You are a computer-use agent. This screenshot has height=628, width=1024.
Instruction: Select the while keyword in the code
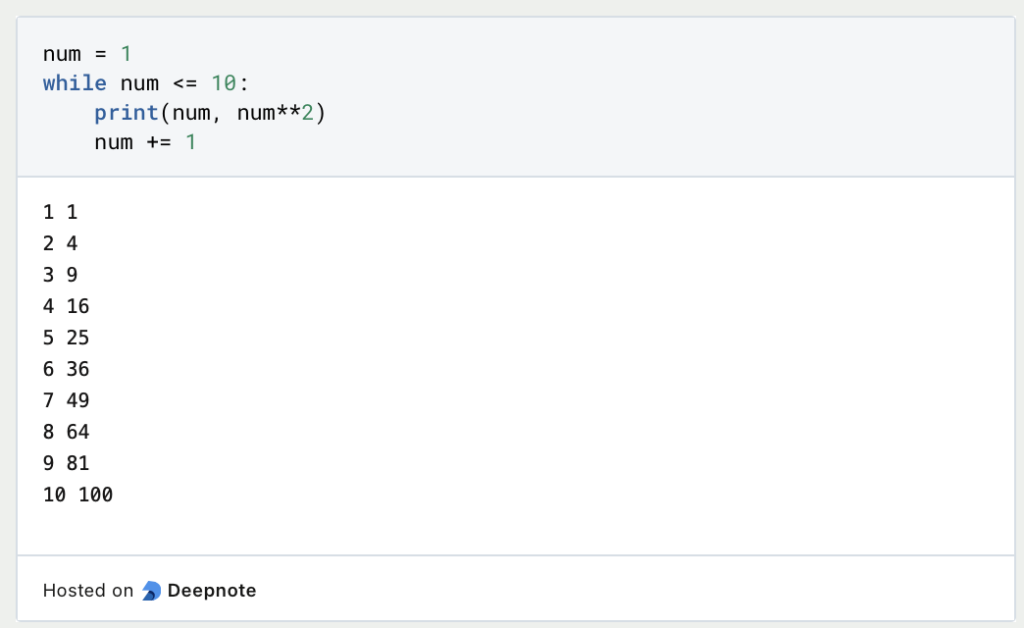pyautogui.click(x=74, y=83)
